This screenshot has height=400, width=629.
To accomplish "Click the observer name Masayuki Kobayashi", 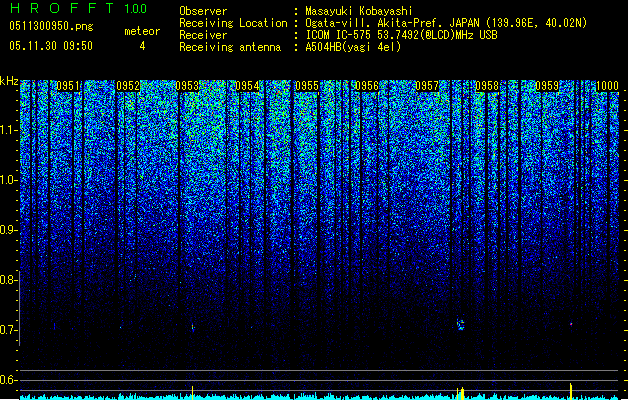I will pyautogui.click(x=359, y=11).
